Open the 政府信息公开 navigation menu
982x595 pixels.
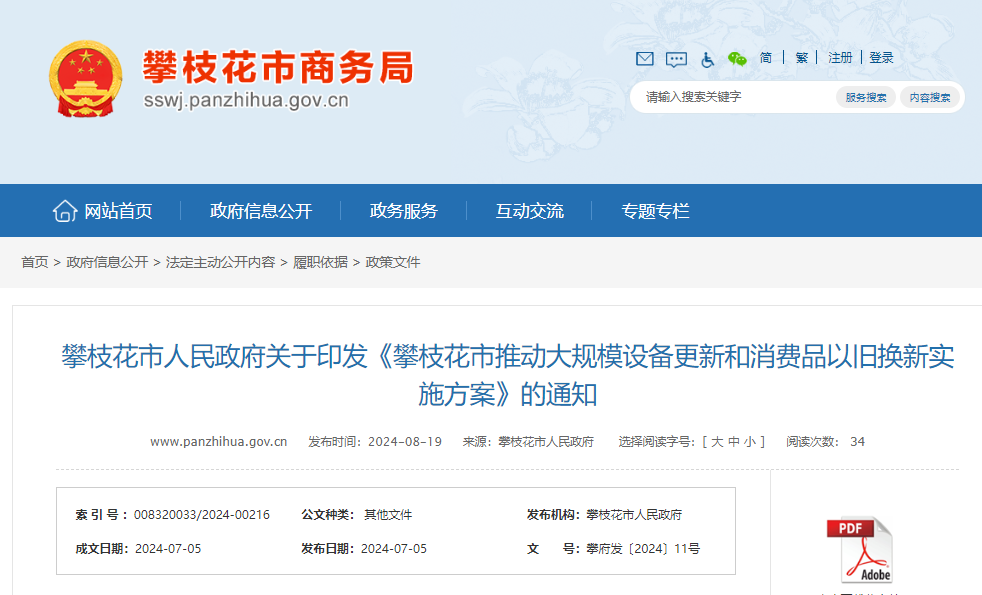click(x=261, y=211)
